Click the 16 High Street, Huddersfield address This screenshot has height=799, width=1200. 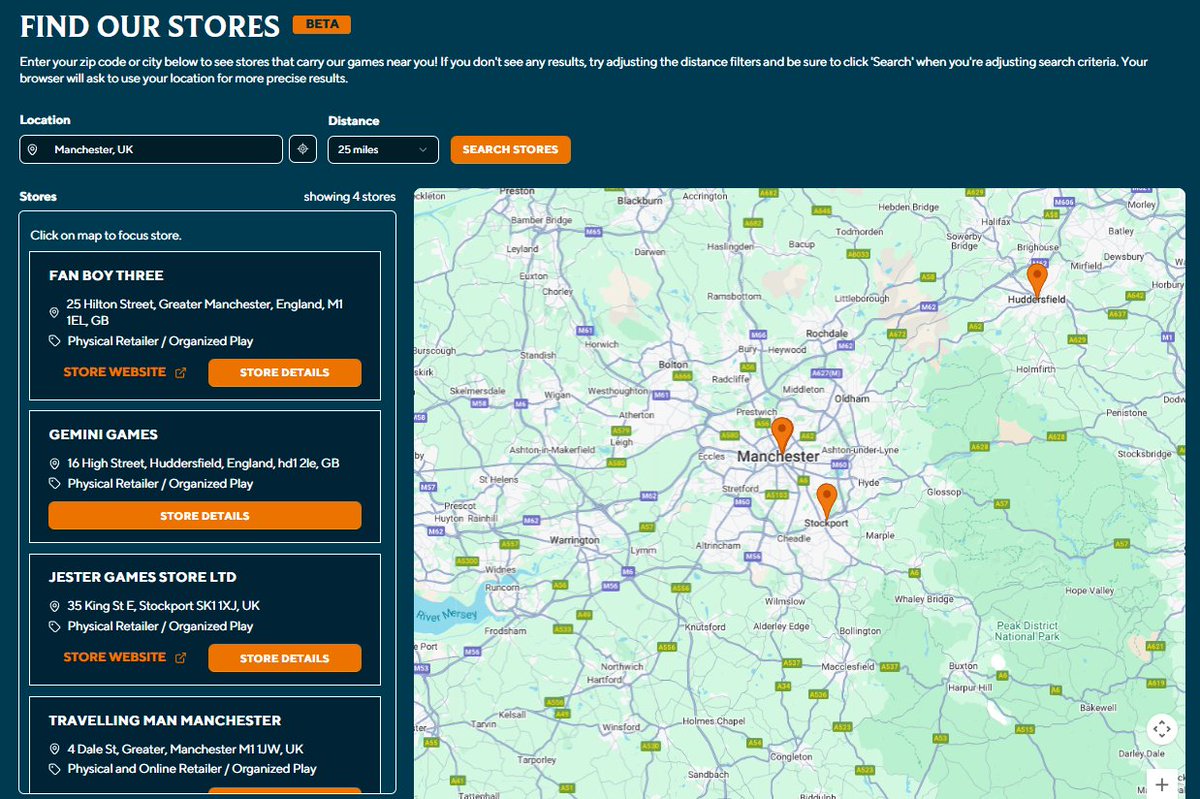(x=204, y=464)
